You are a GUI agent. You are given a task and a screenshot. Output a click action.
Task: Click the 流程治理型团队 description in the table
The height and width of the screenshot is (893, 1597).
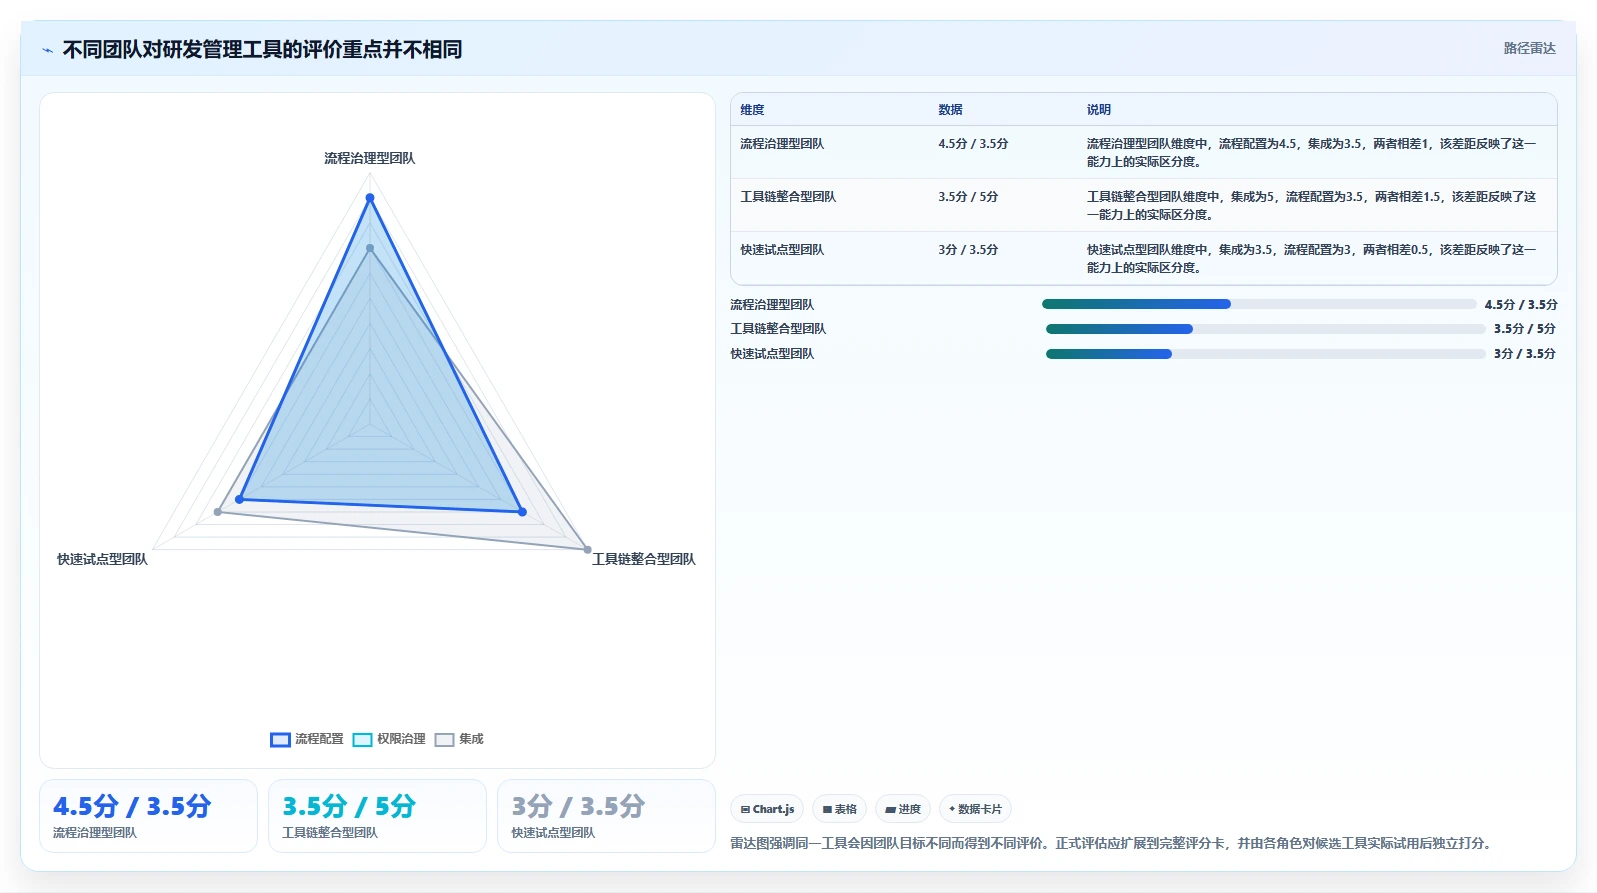1312,153
